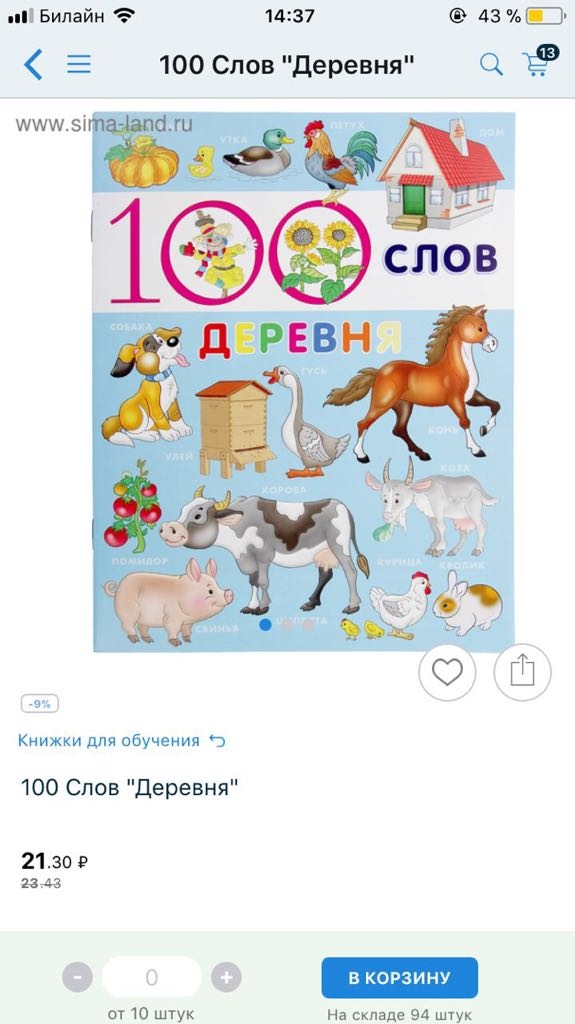
Task: Tap the 100 Слов book cover image
Action: click(x=304, y=381)
